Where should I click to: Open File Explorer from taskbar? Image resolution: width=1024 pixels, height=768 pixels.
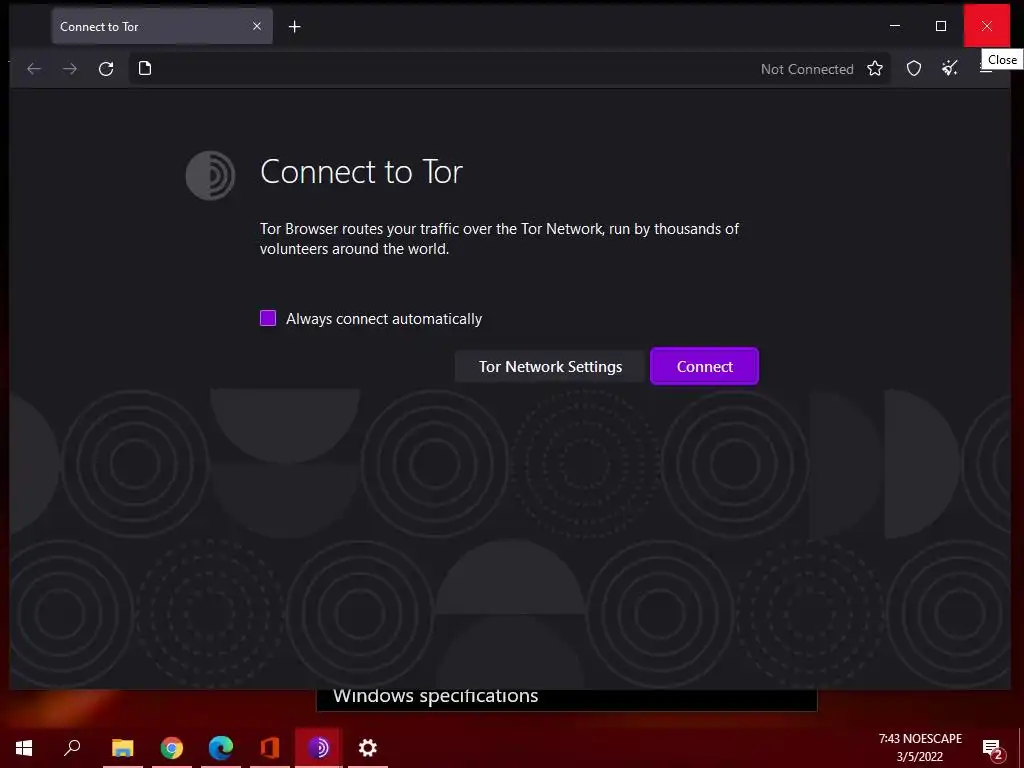(x=122, y=748)
